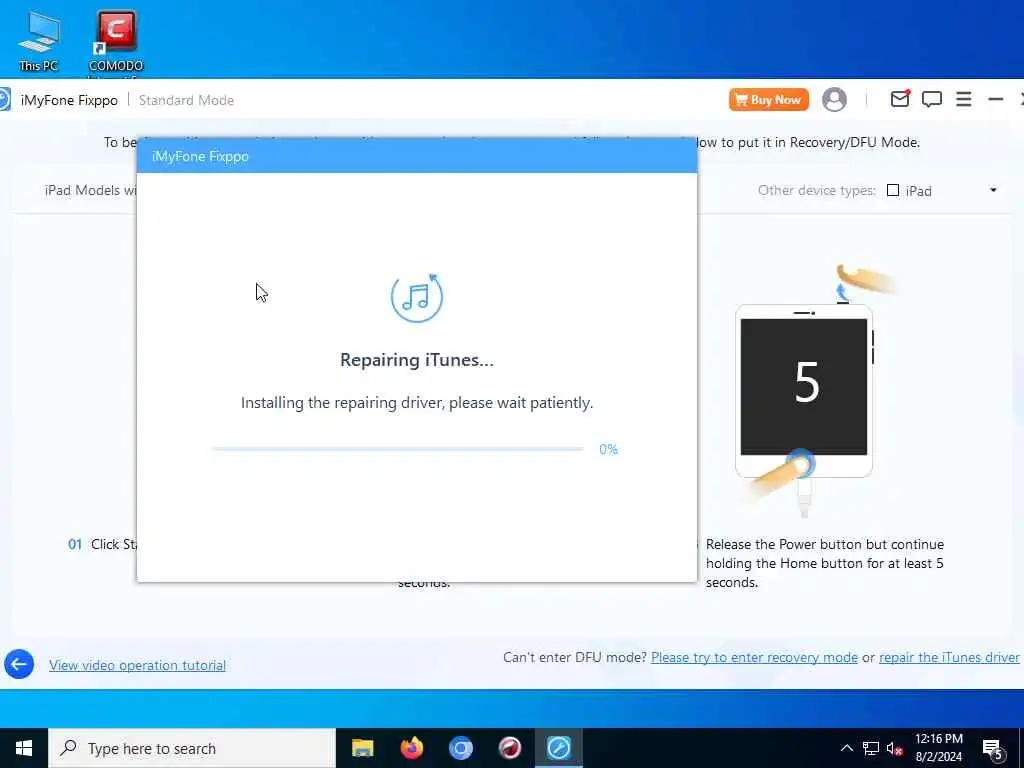Screen dimensions: 1024x768
Task: Click Please try to enter recovery mode link
Action: (x=754, y=657)
